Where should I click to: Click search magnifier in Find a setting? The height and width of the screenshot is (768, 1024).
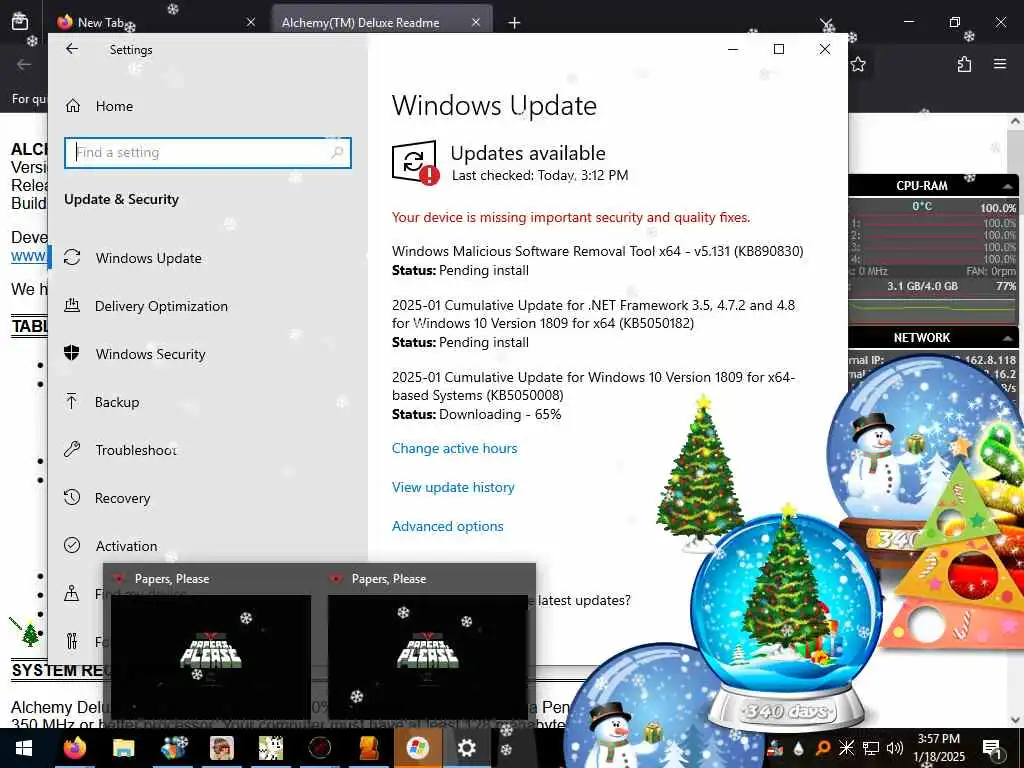[x=337, y=152]
